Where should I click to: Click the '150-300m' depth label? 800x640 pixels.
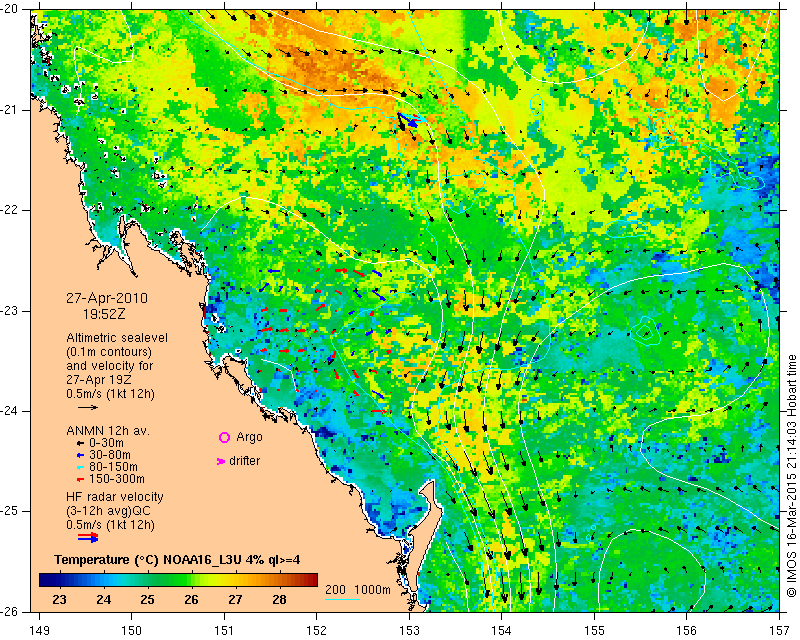click(117, 479)
